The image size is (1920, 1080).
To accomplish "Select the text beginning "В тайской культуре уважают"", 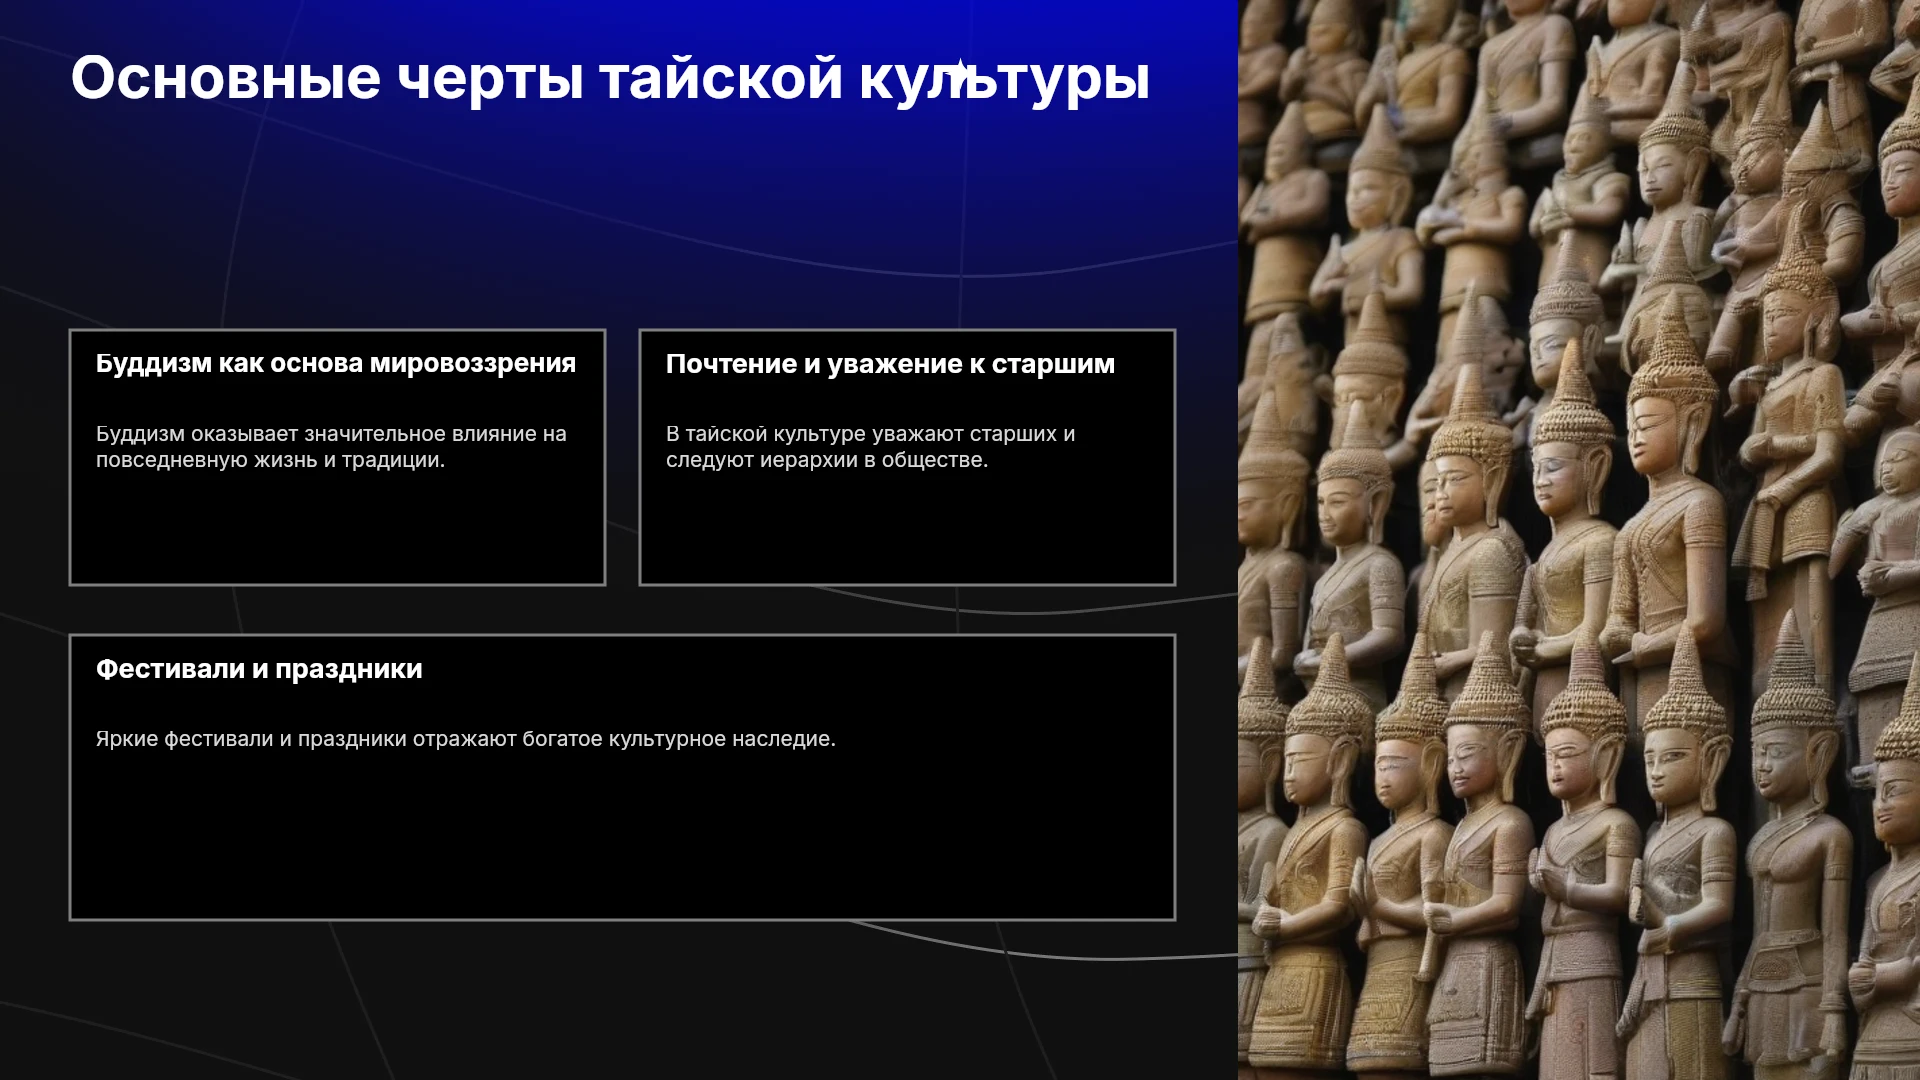I will (870, 447).
